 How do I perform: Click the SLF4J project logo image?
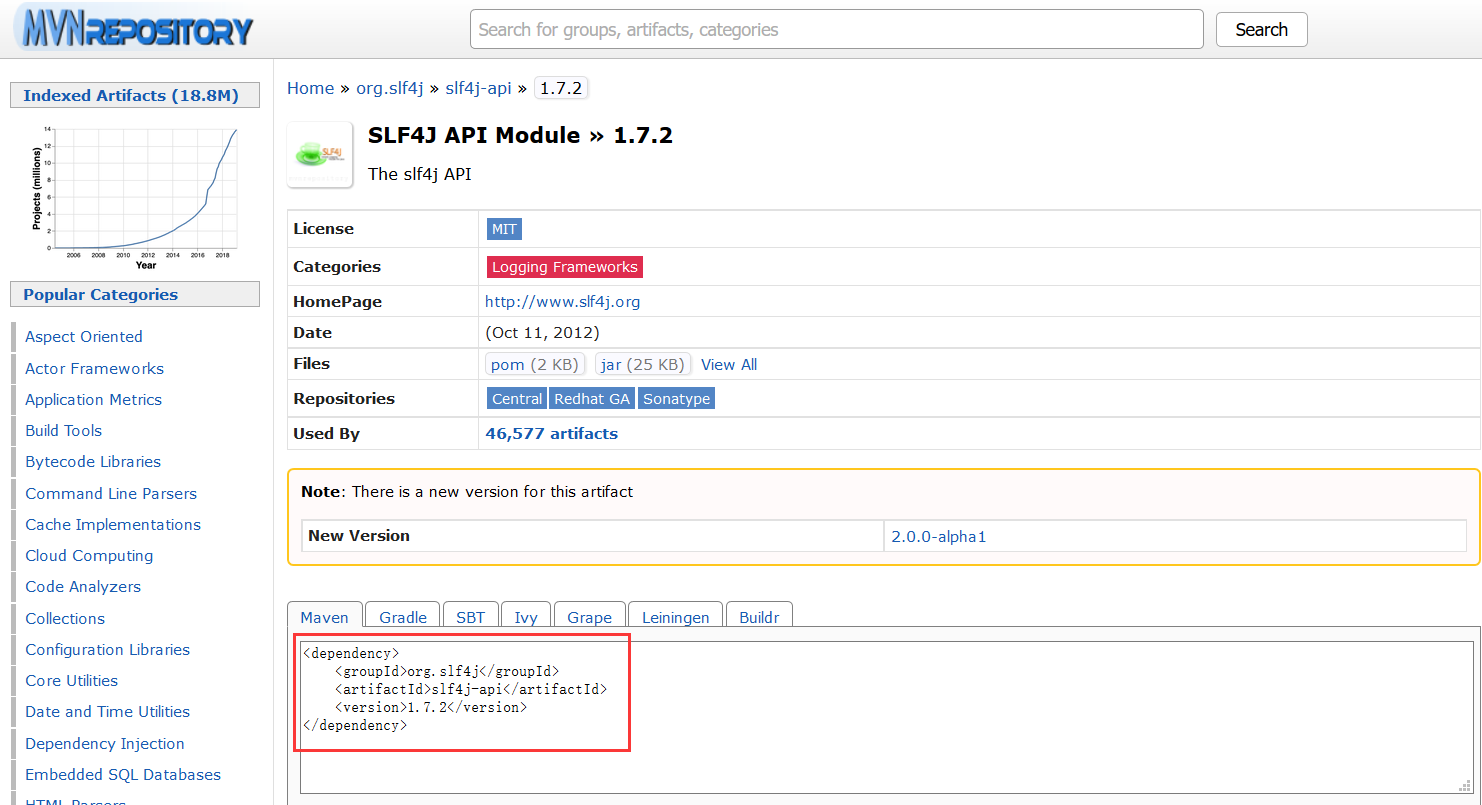(x=320, y=155)
